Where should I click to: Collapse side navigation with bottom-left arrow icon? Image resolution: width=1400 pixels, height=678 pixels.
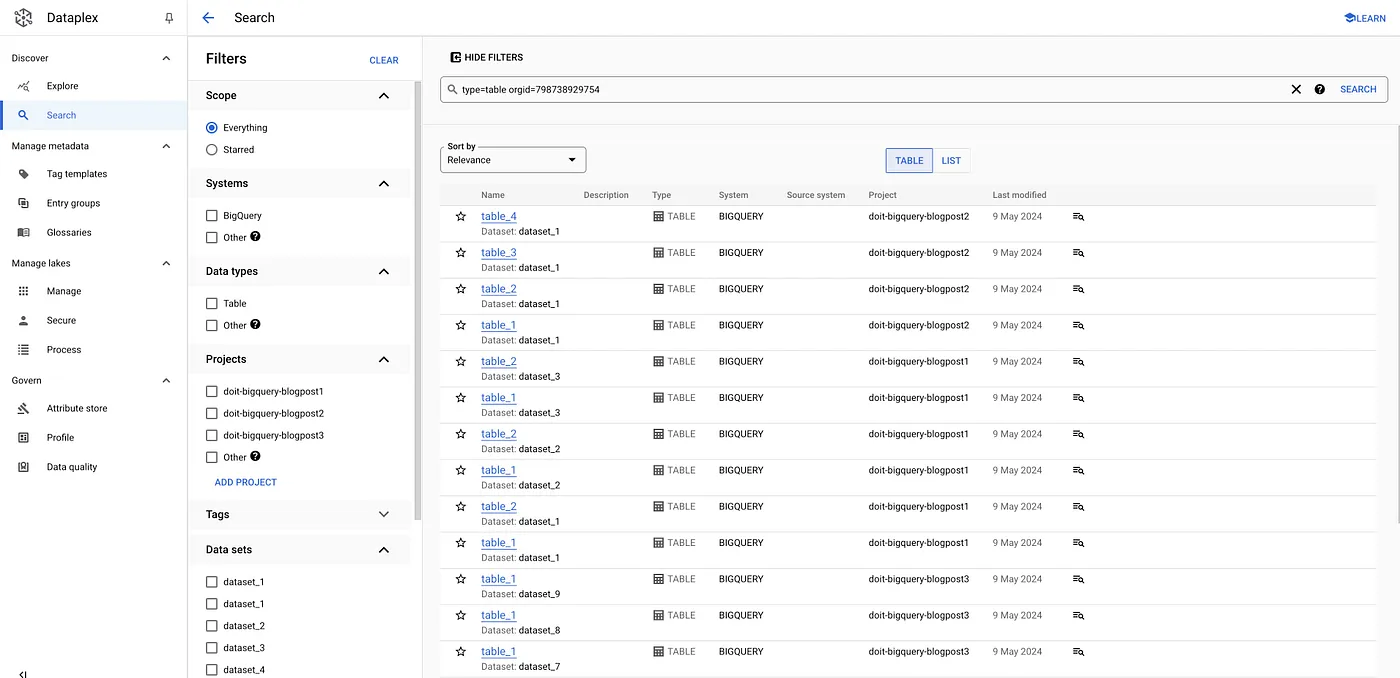pos(23,674)
